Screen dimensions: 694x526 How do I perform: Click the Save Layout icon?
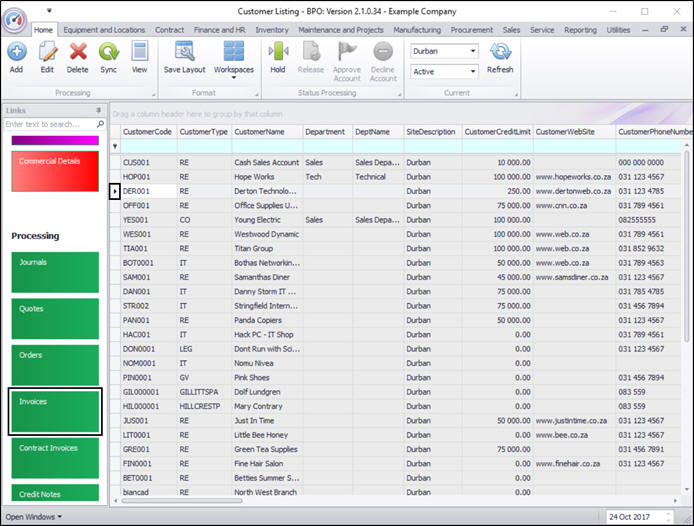pyautogui.click(x=184, y=51)
